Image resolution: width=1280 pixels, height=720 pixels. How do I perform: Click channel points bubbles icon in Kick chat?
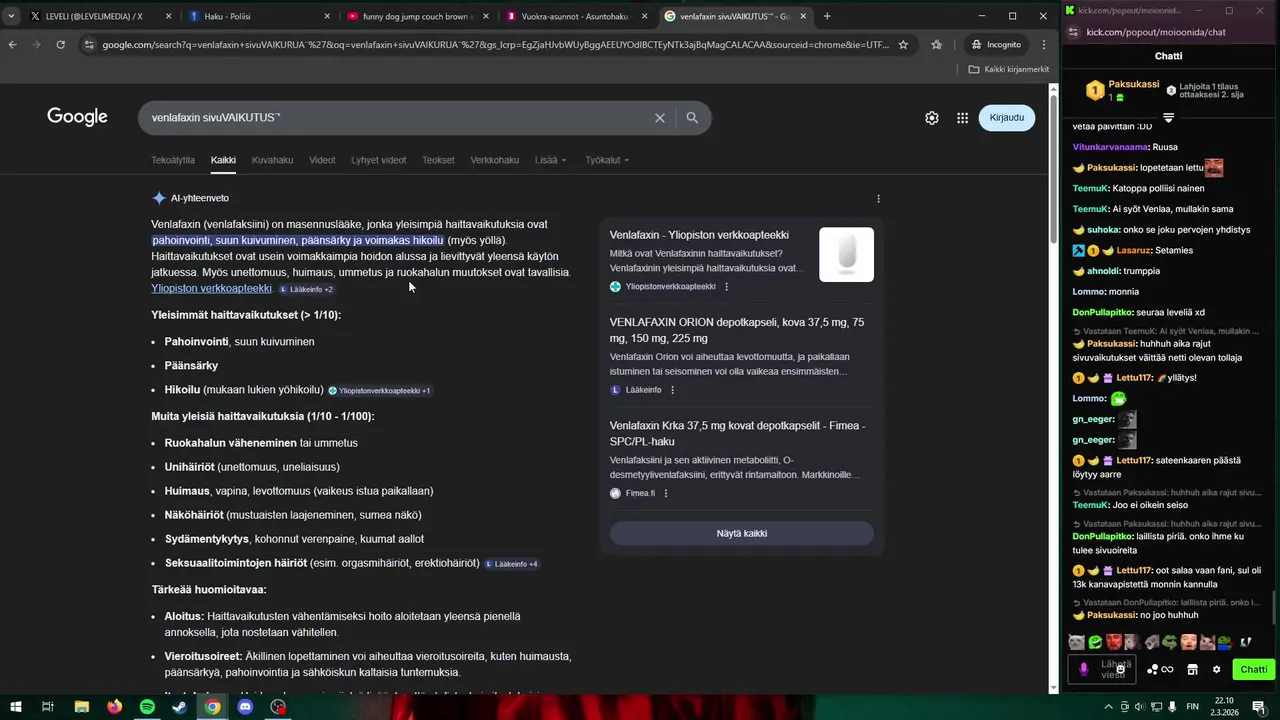(1153, 669)
